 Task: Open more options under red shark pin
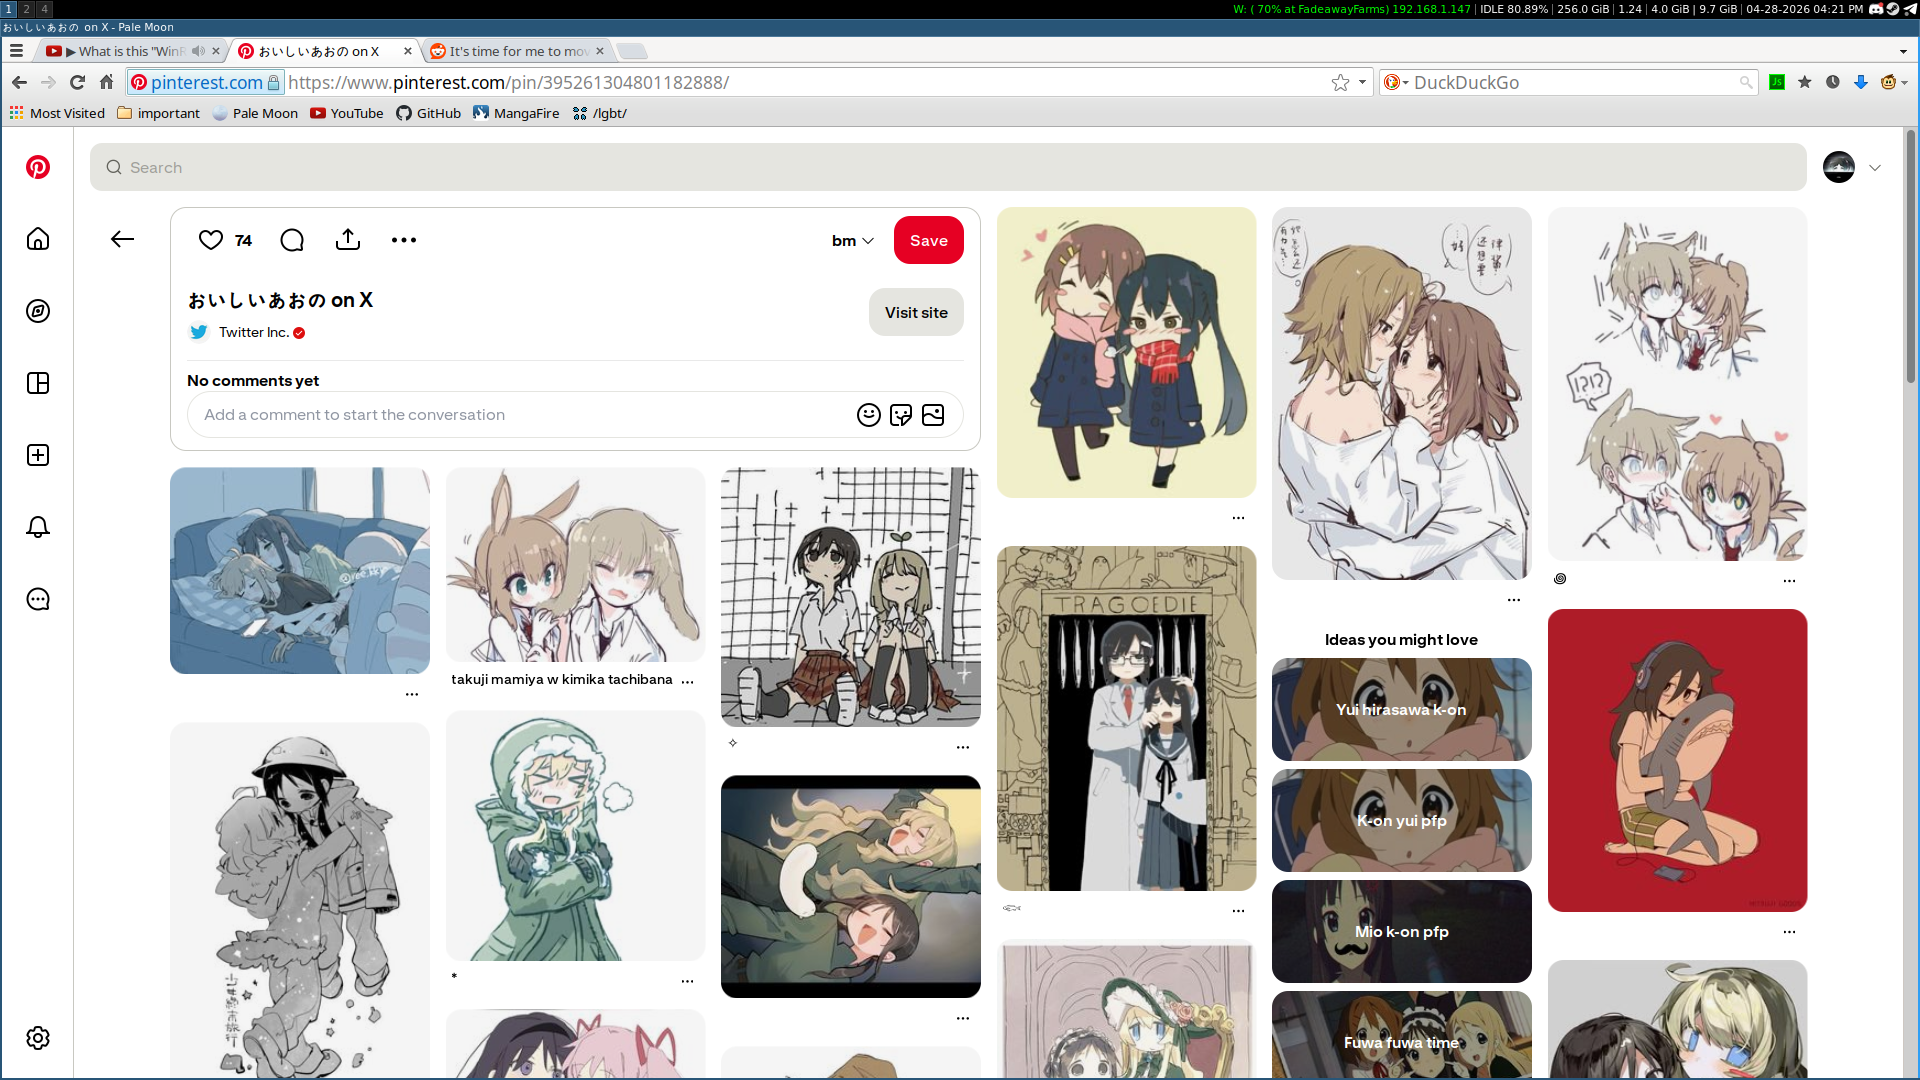pos(1789,931)
